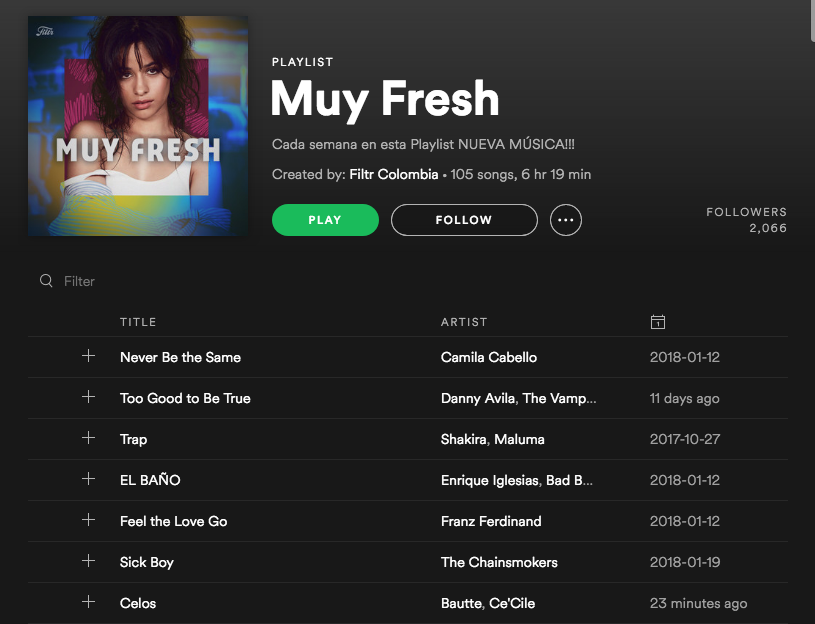Click plus icon next to Feel the Love Go

pos(88,520)
